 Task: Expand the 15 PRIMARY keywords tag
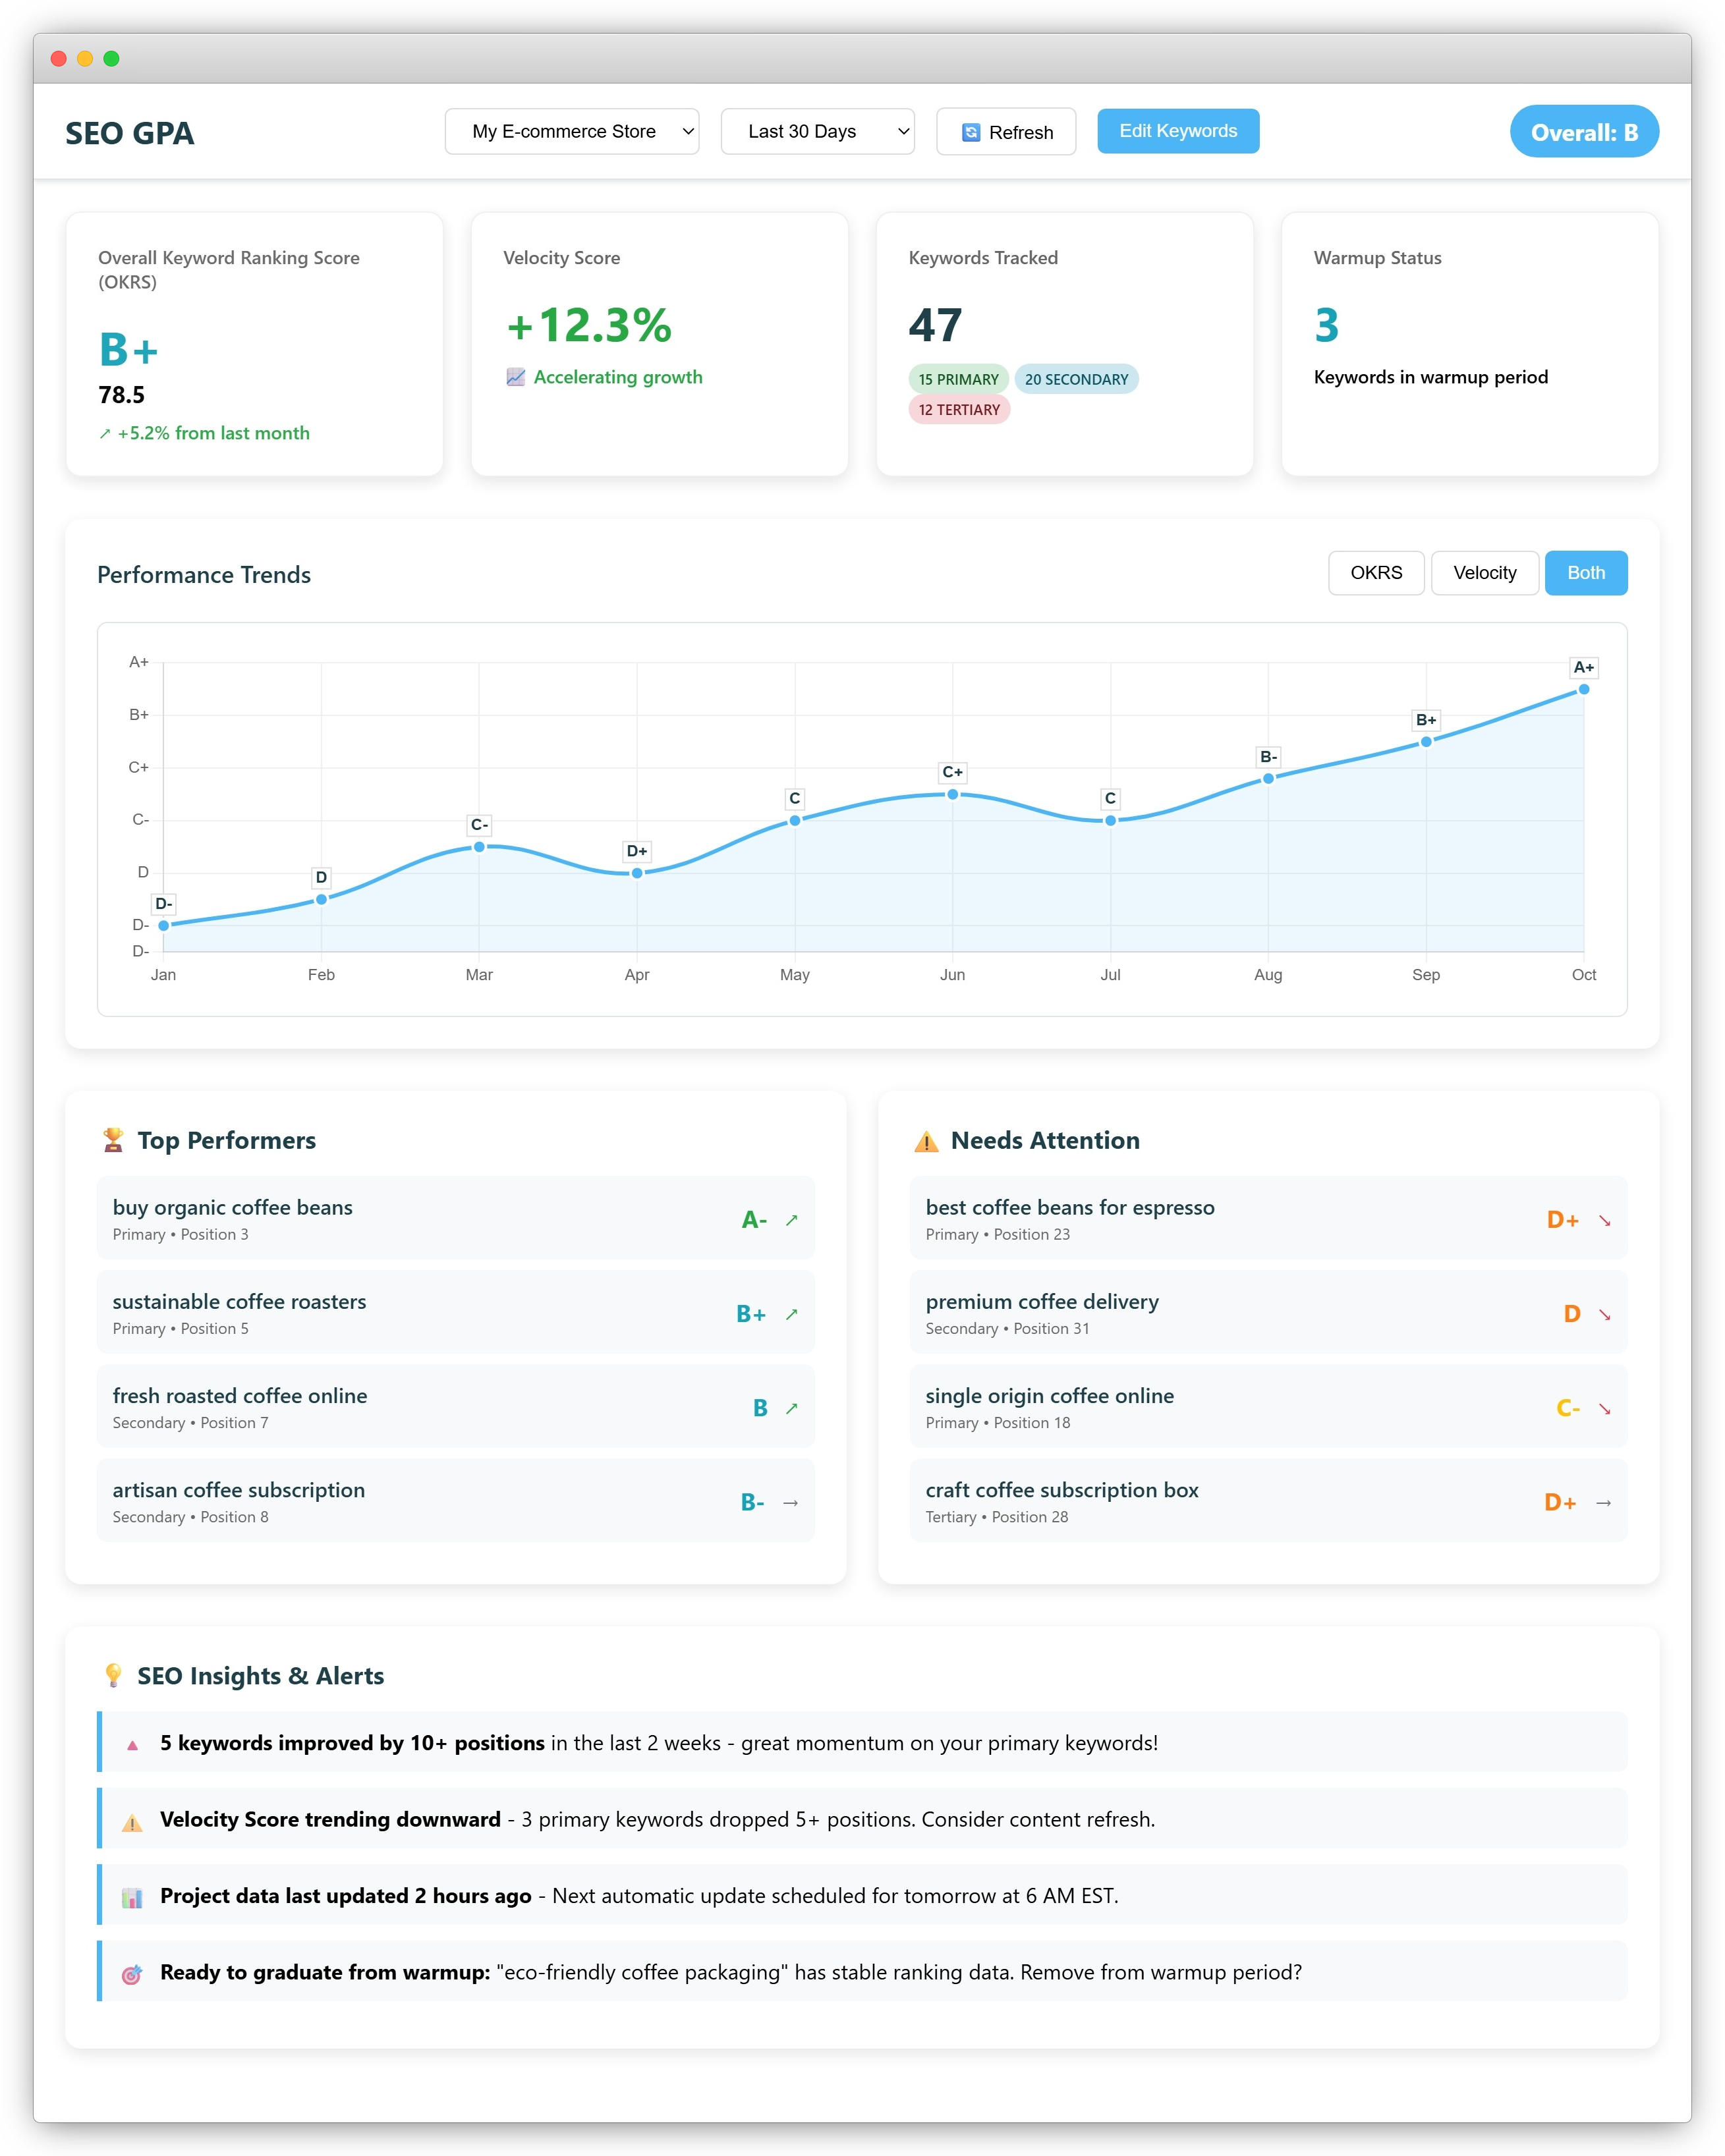click(x=958, y=379)
